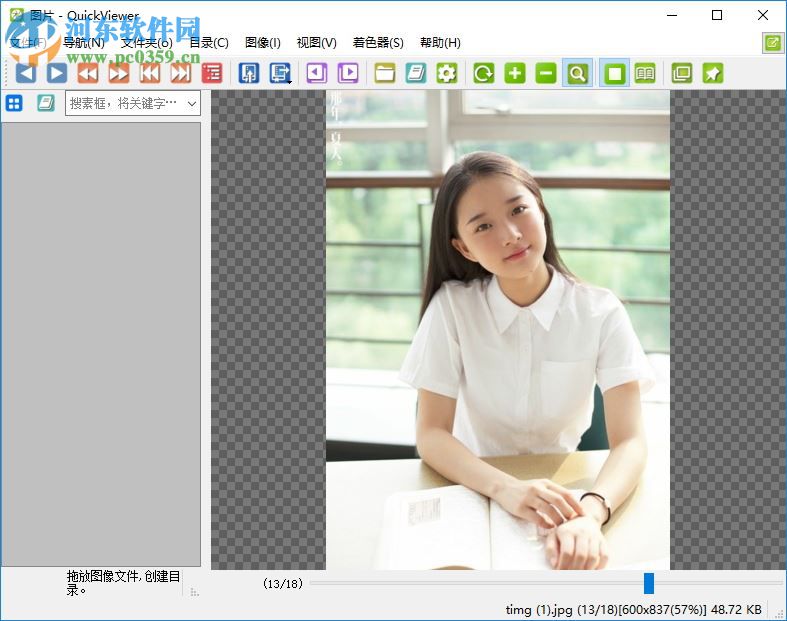Click the displayed photo of the girl

(498, 330)
